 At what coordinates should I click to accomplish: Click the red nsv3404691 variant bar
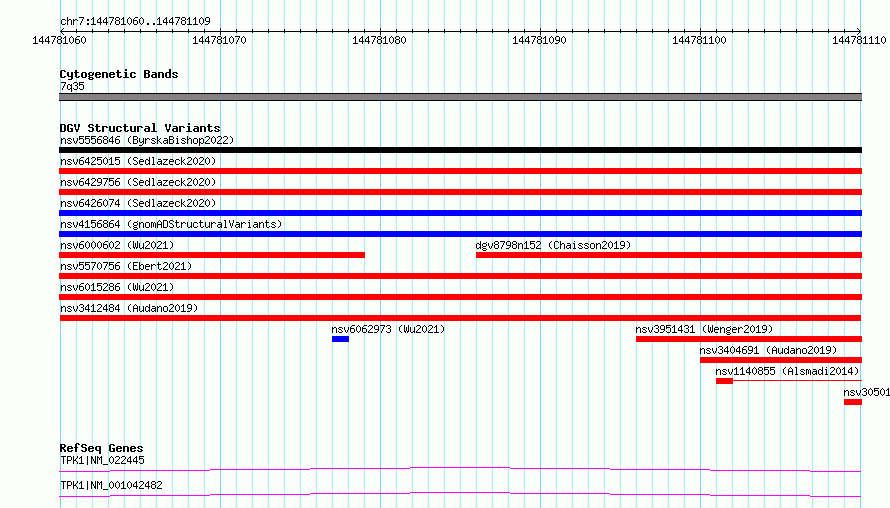pyautogui.click(x=781, y=360)
